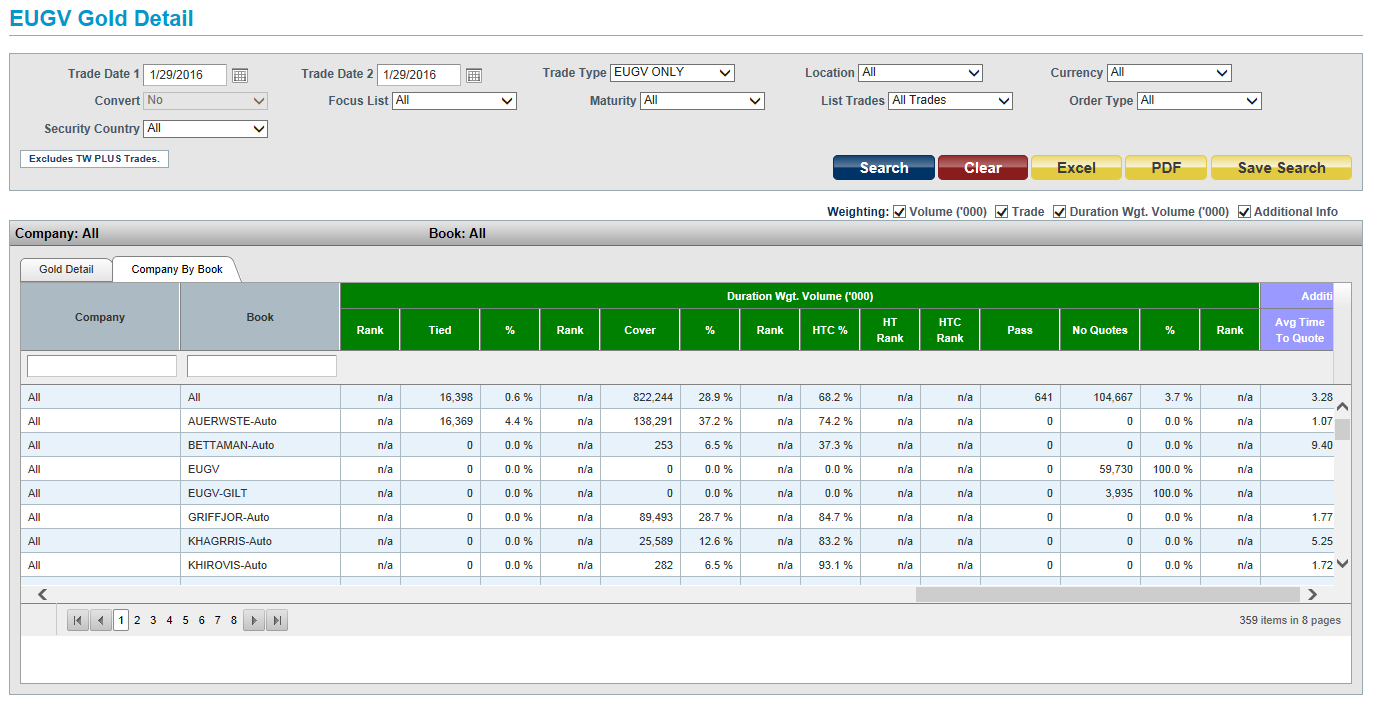Click the Book column filter box
This screenshot has width=1386, height=711.
pos(262,366)
